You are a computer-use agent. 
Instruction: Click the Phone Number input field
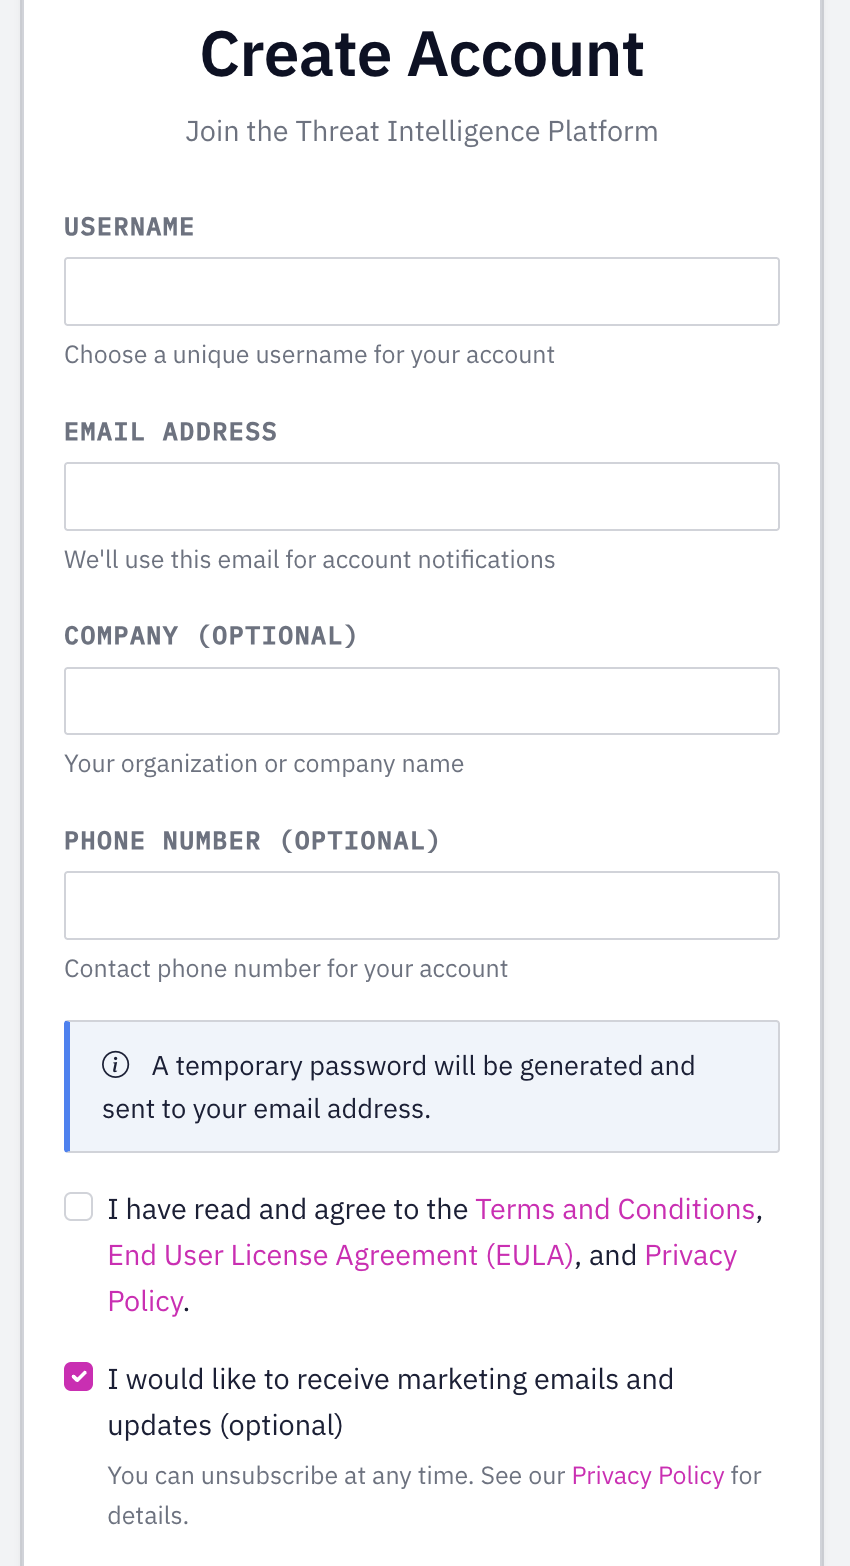click(x=421, y=905)
